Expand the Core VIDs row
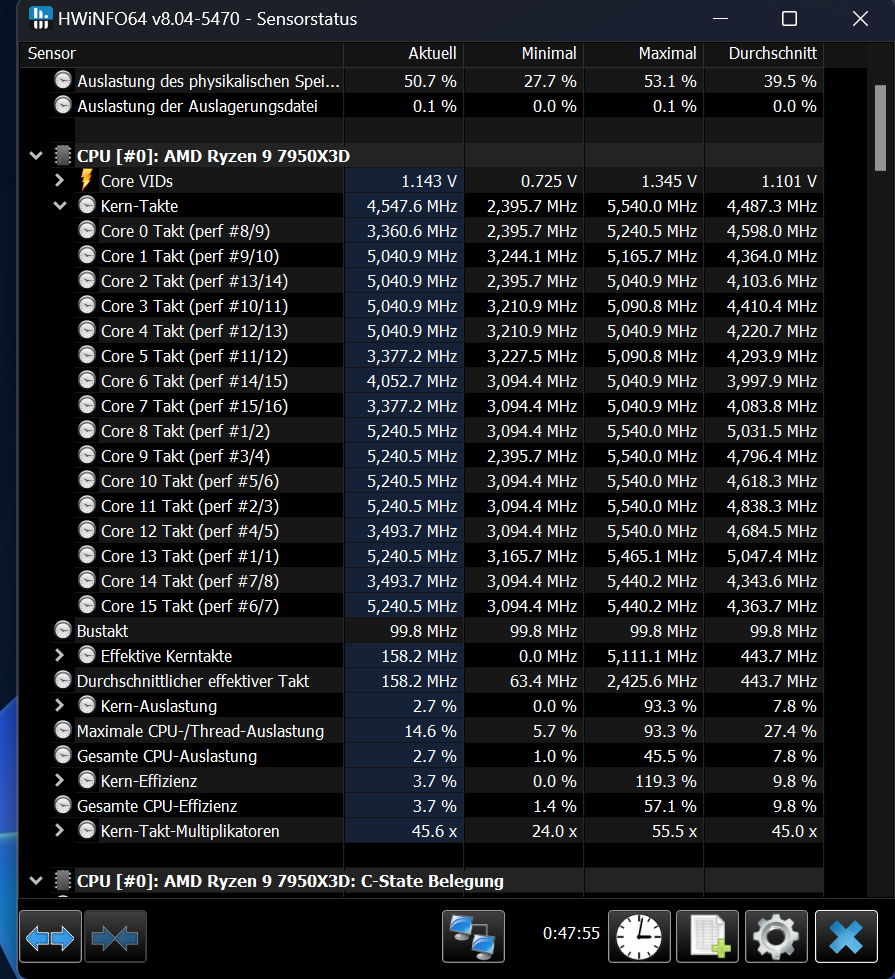 59,180
